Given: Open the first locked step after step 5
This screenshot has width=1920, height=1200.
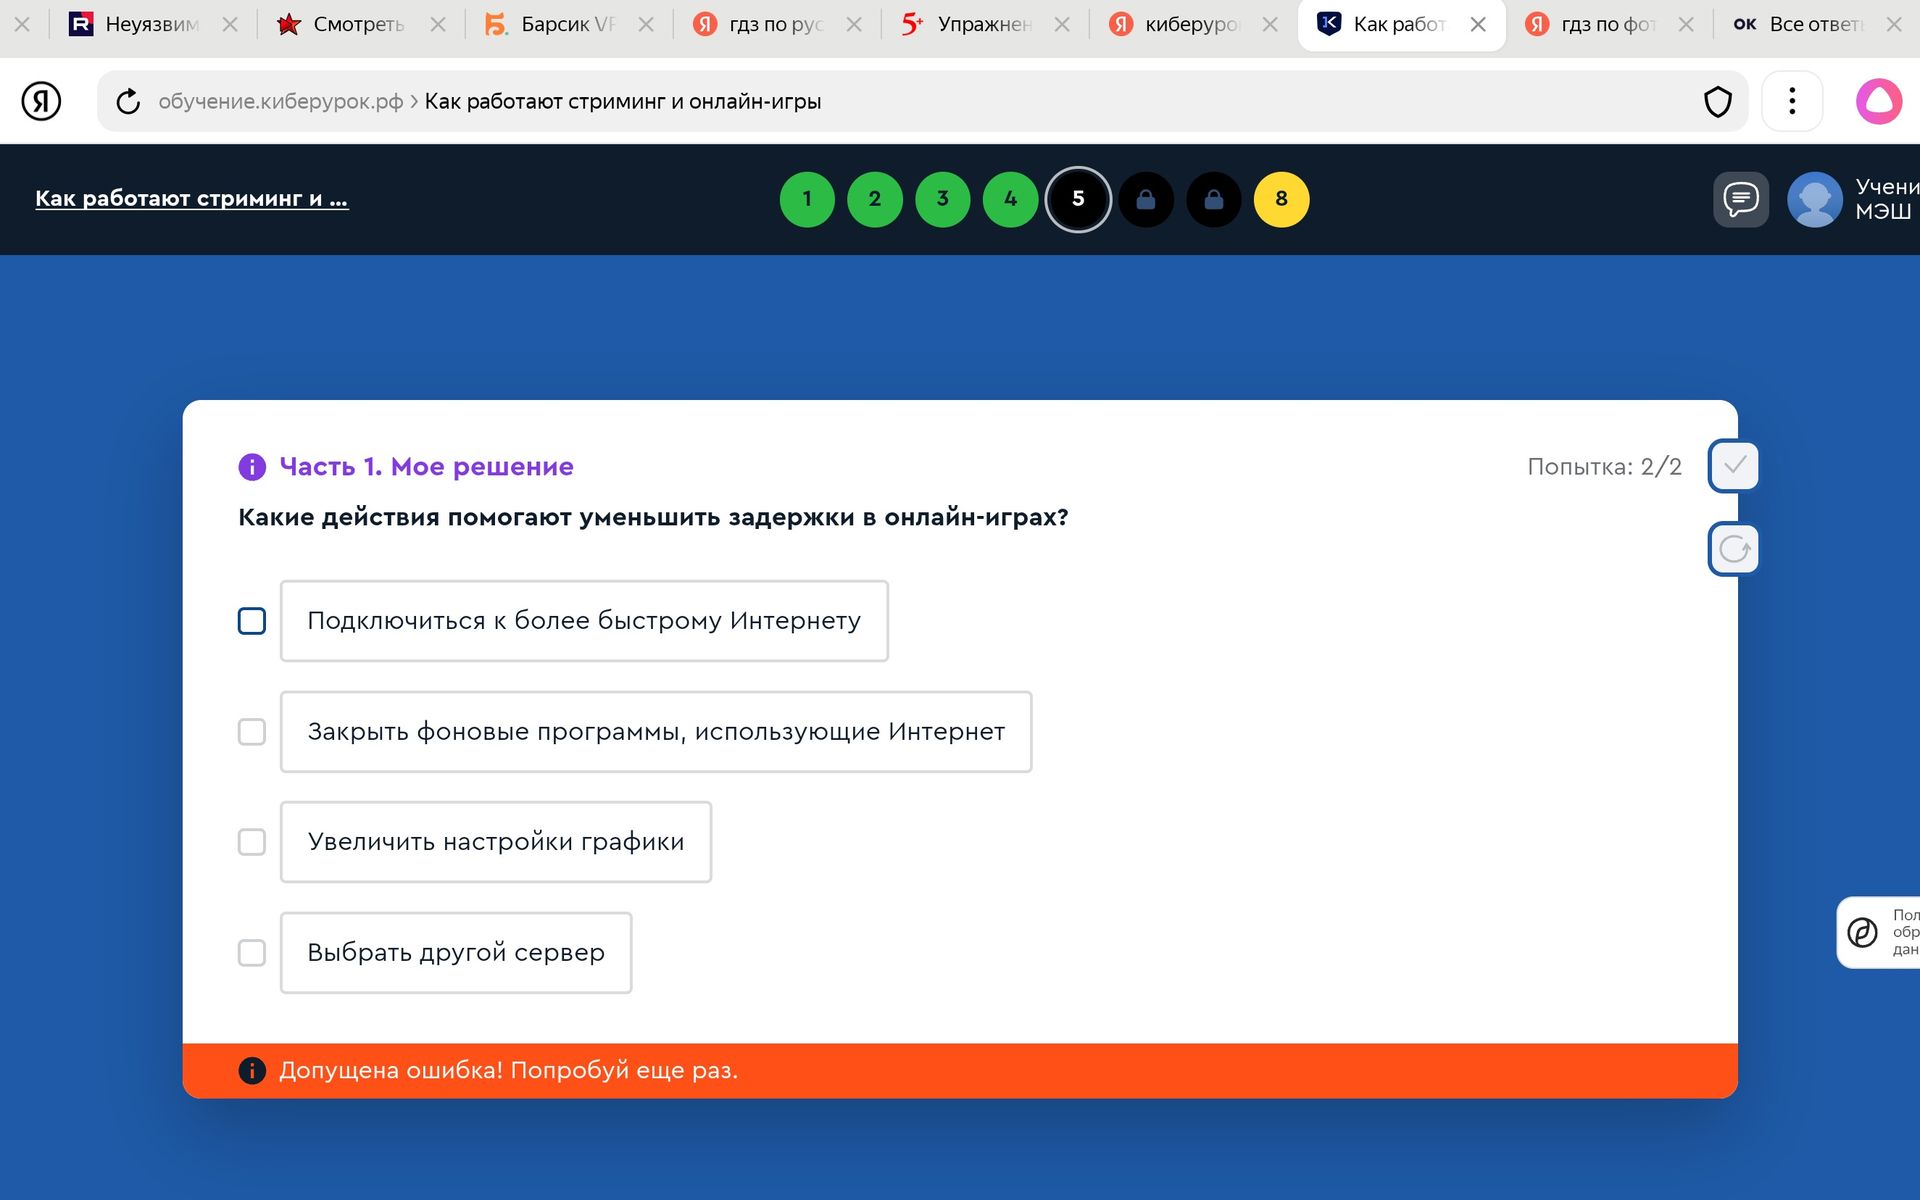Looking at the screenshot, I should (1146, 199).
